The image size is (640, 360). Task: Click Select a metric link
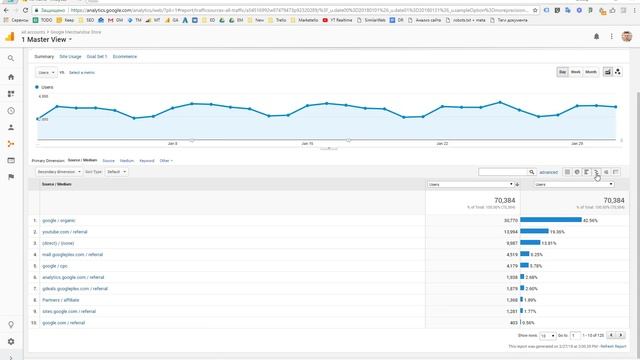tap(82, 73)
